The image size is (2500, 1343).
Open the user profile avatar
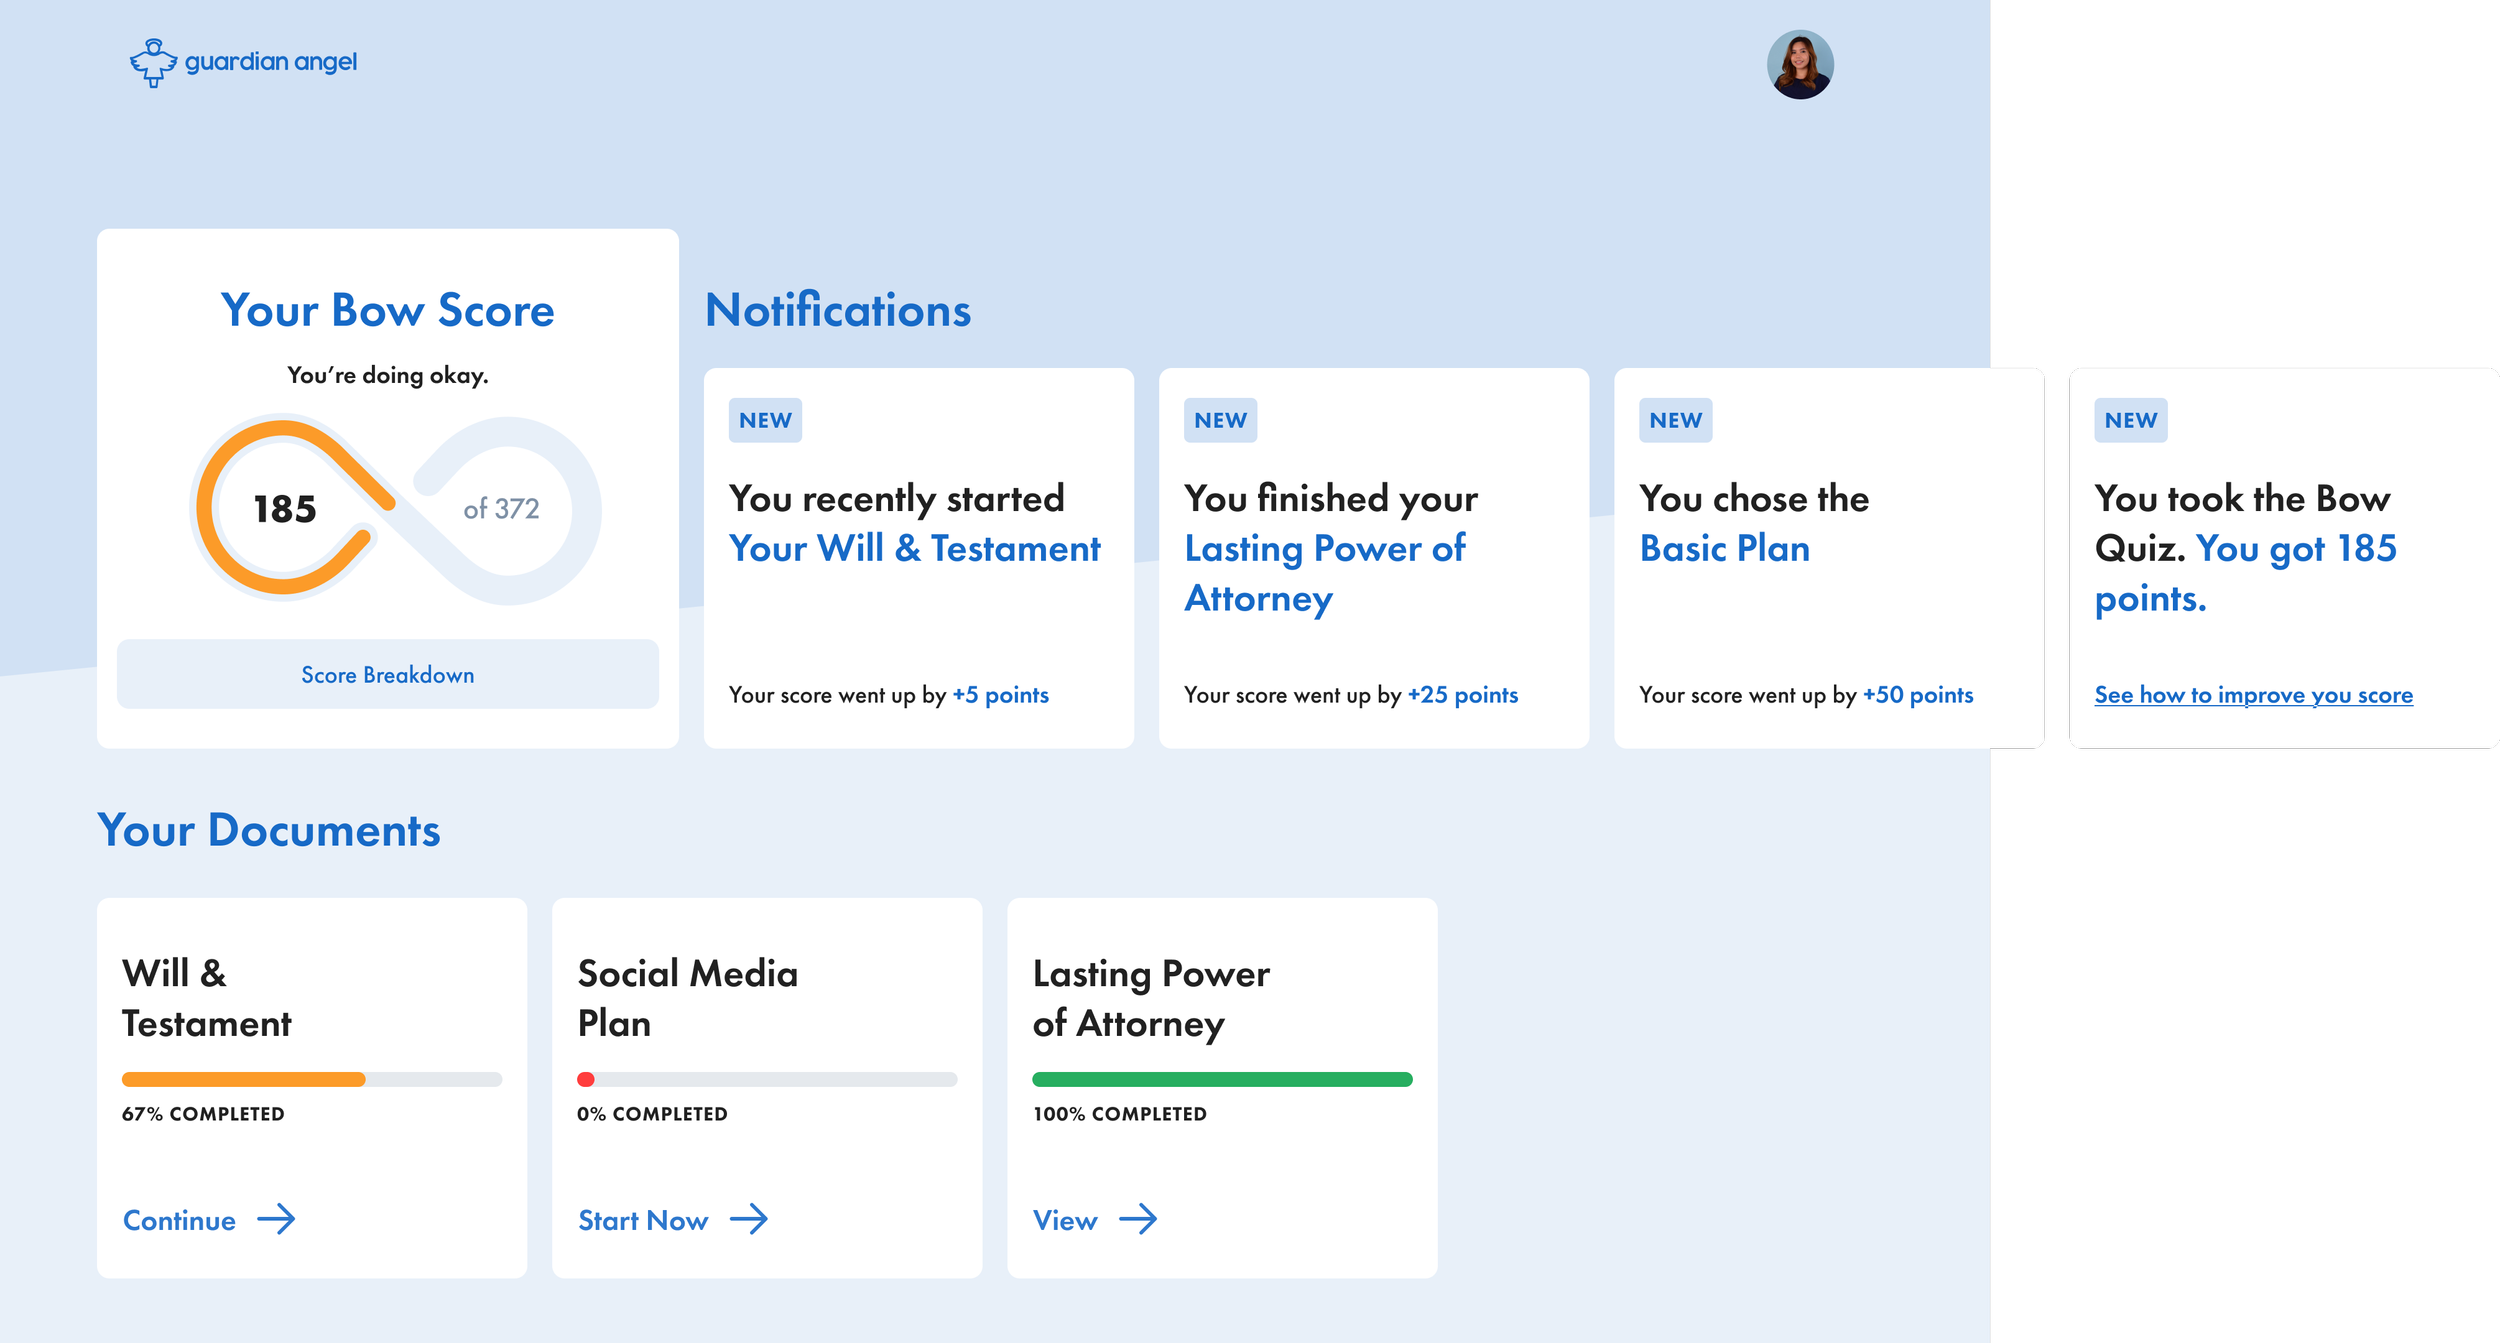1799,65
